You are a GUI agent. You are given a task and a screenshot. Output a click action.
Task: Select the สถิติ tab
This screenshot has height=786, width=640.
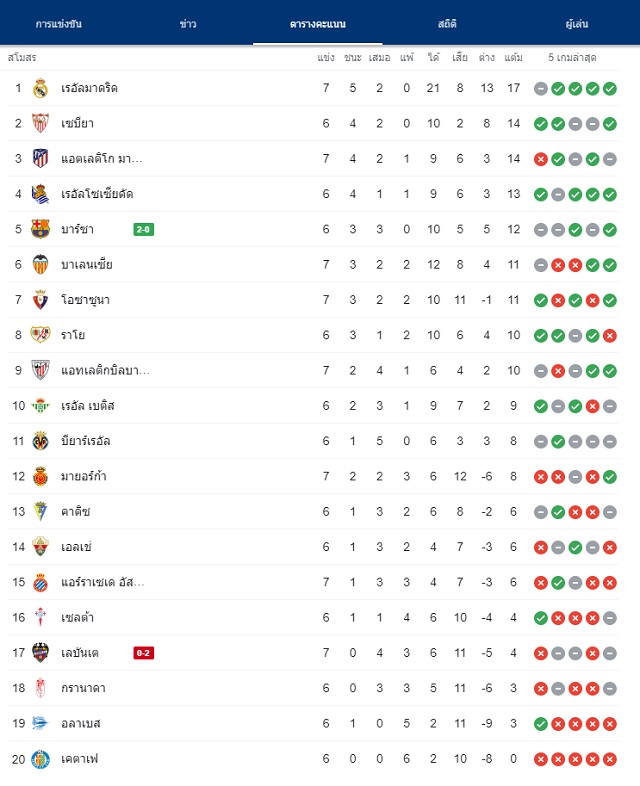click(447, 24)
